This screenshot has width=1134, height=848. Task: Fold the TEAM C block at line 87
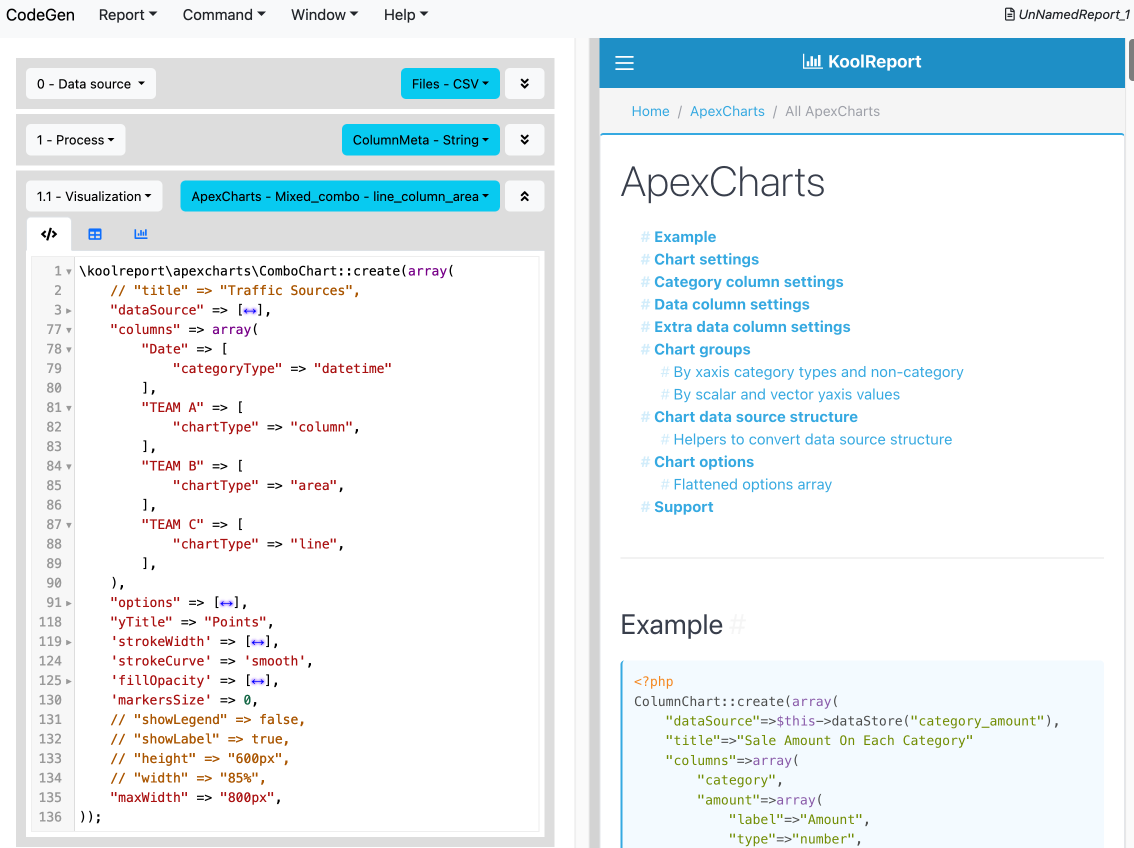click(x=69, y=525)
